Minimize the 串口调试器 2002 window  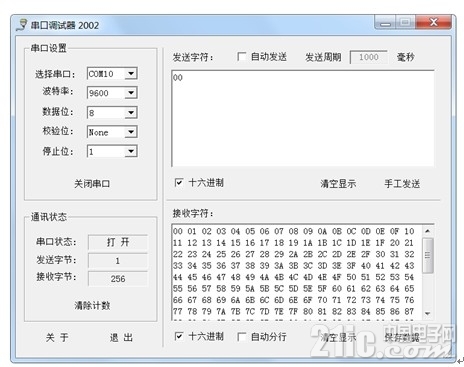(x=385, y=23)
